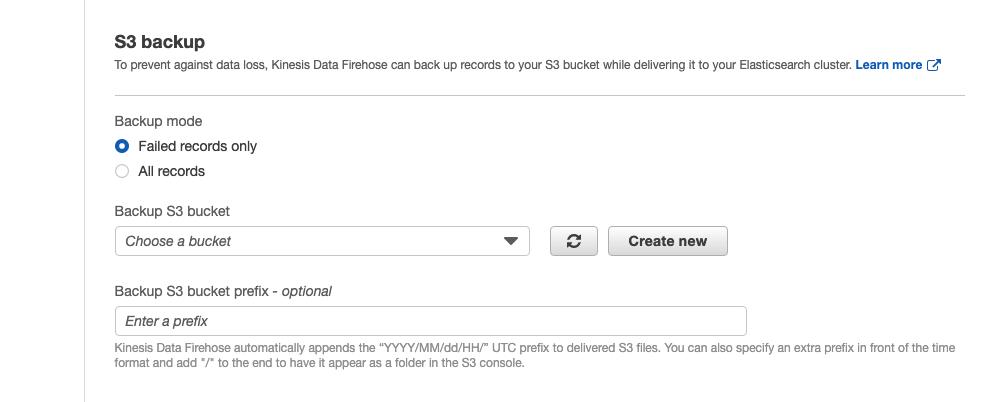The height and width of the screenshot is (402, 1006).
Task: Click the "Choose a bucket" placeholder text
Action: point(178,241)
